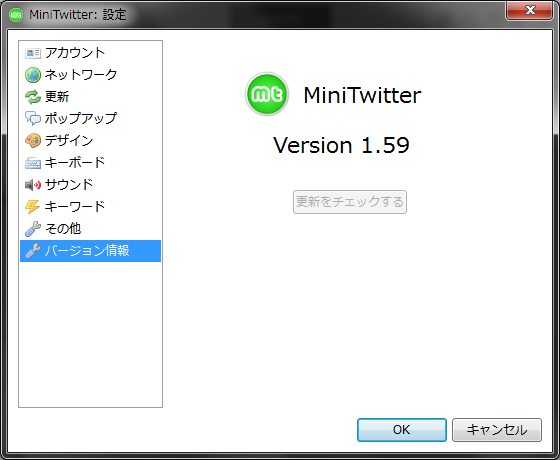Screen dimensions: 560x460
Task: Click the large MiniTwitter mt logo
Action: pyautogui.click(x=266, y=94)
